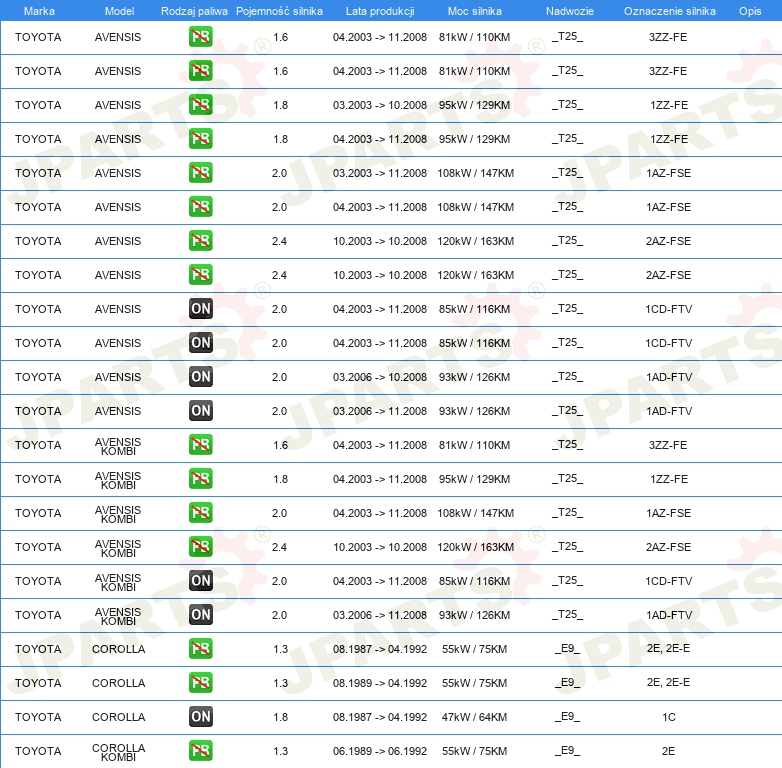Screen dimensions: 782x768
Task: Click the Opis column header
Action: click(750, 11)
